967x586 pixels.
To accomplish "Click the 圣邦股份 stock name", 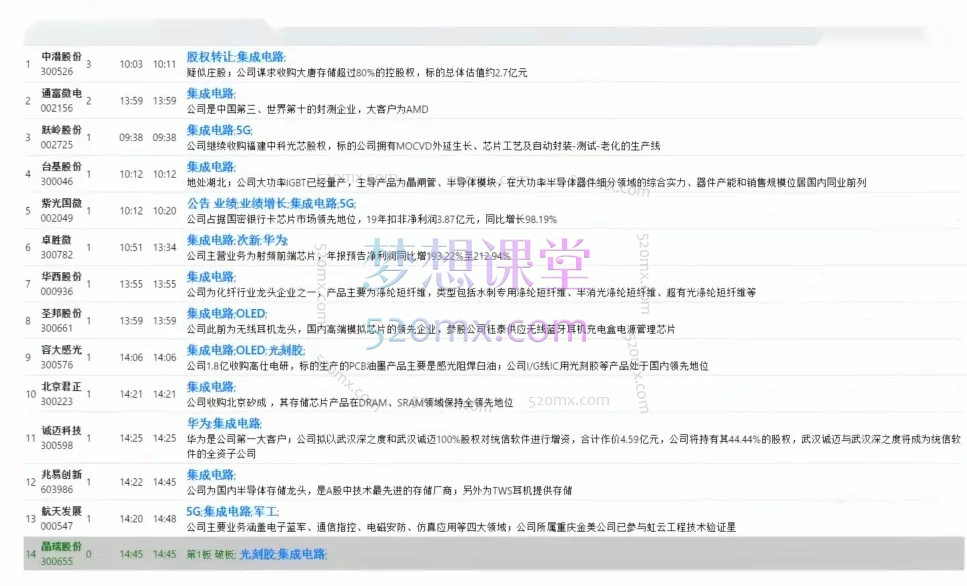I will (61, 314).
